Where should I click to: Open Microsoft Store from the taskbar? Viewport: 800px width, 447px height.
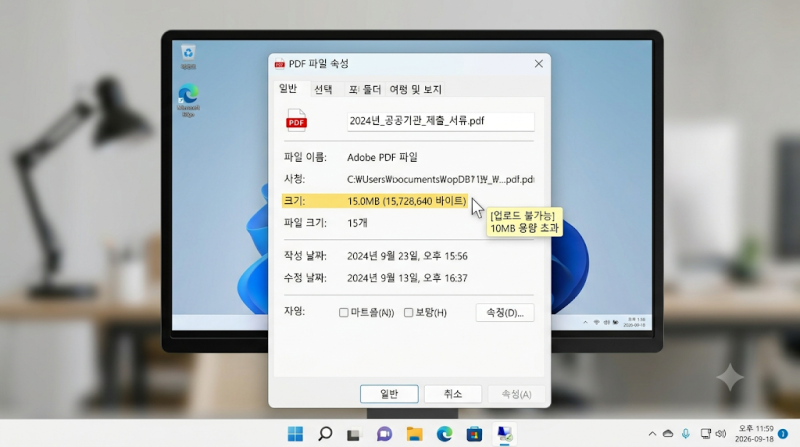coord(474,434)
